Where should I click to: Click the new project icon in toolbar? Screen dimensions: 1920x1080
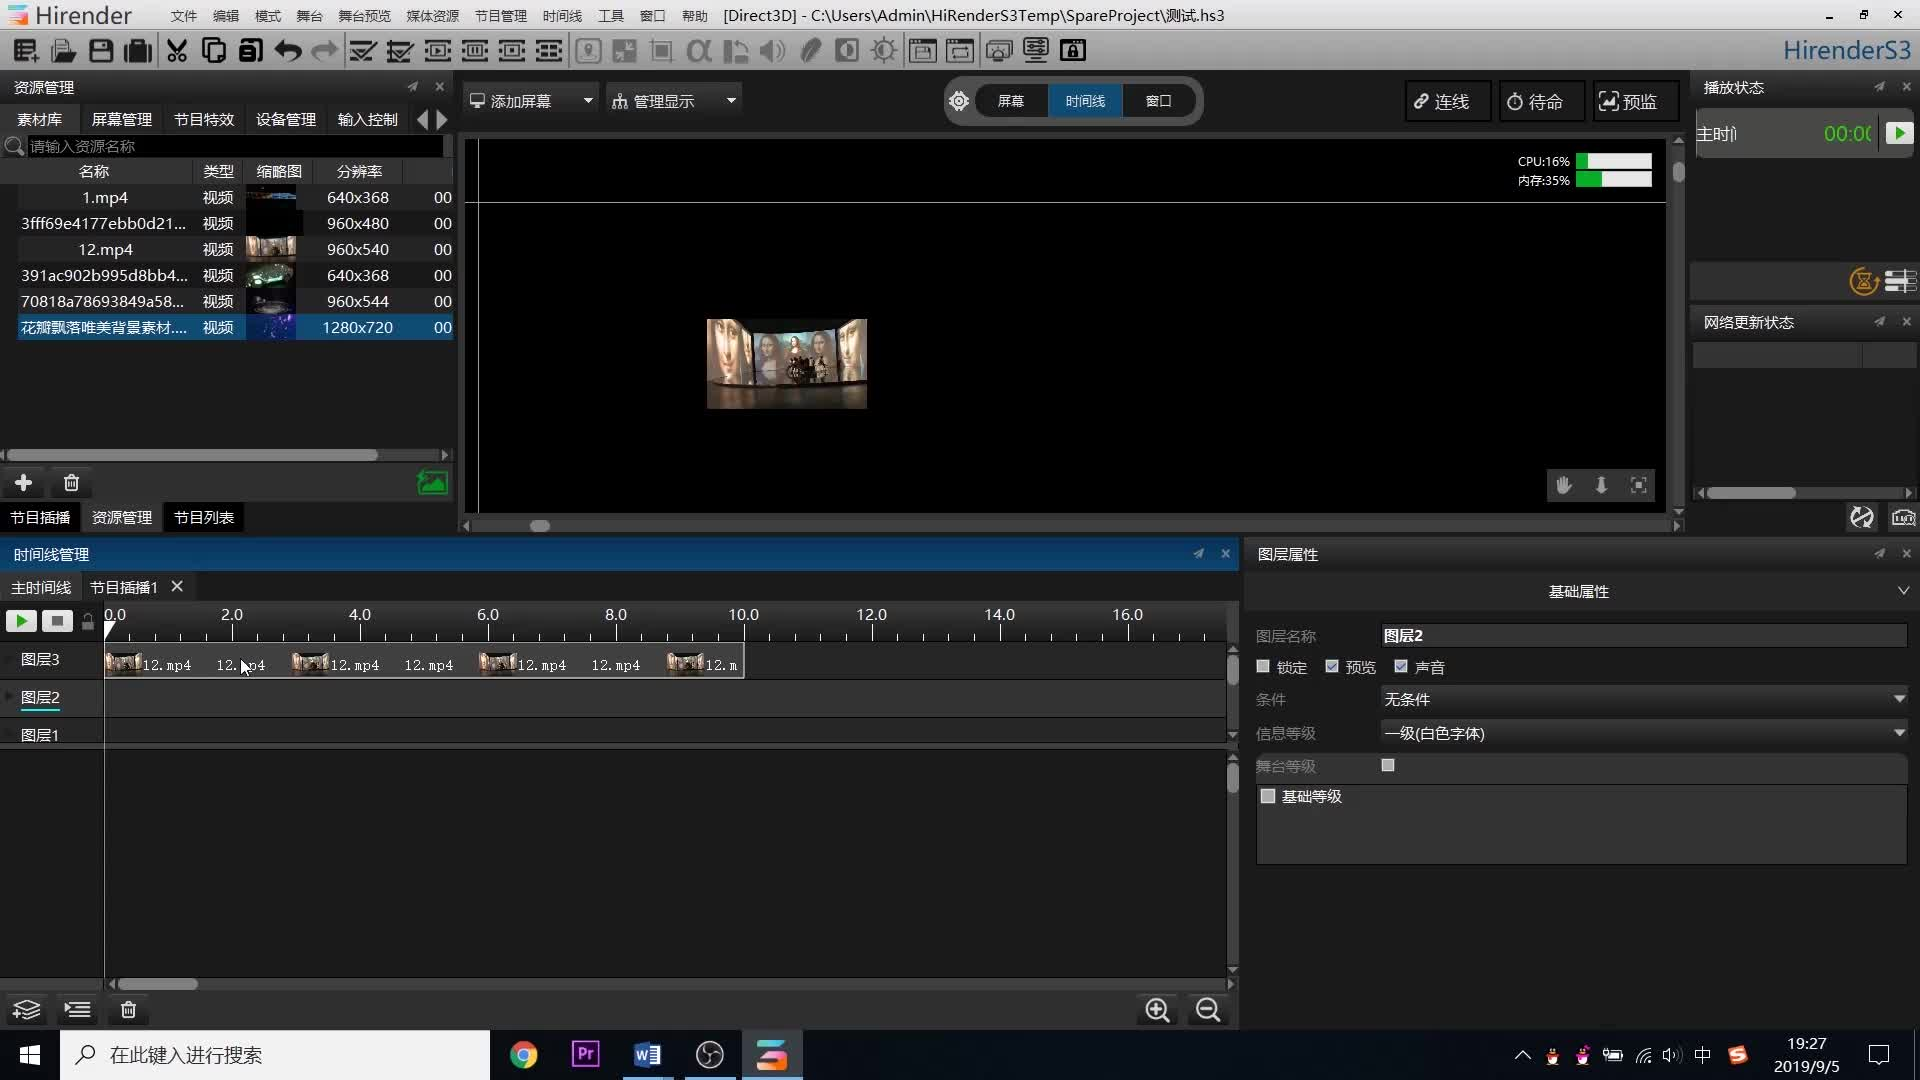point(26,50)
